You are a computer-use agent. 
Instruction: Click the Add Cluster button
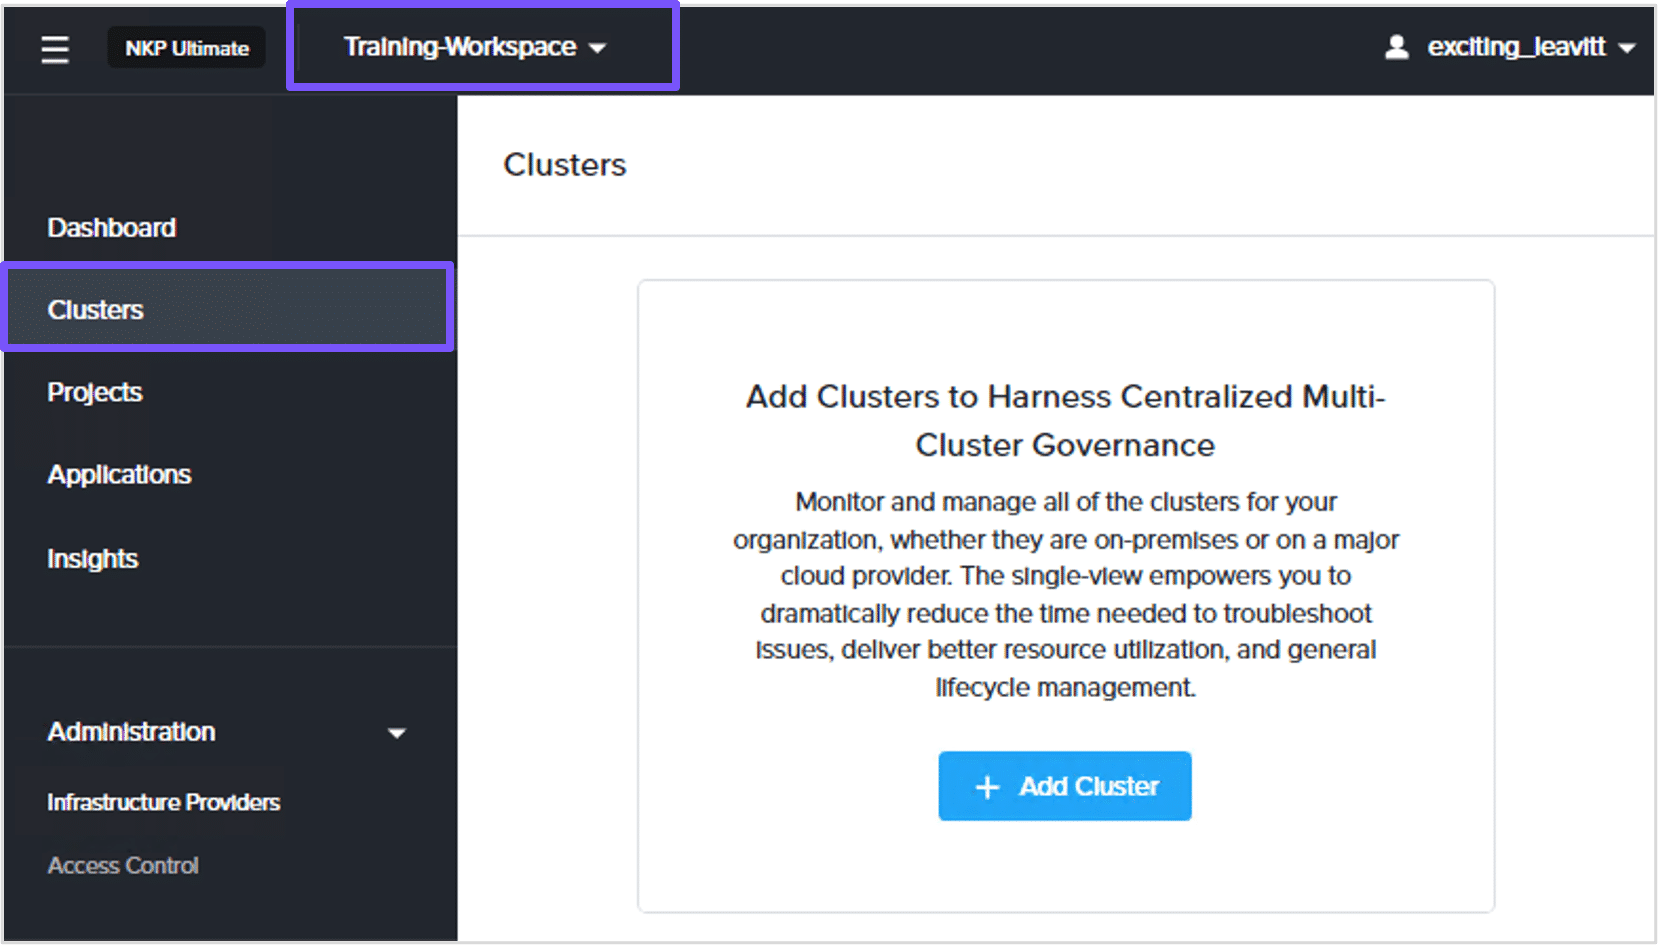1064,786
